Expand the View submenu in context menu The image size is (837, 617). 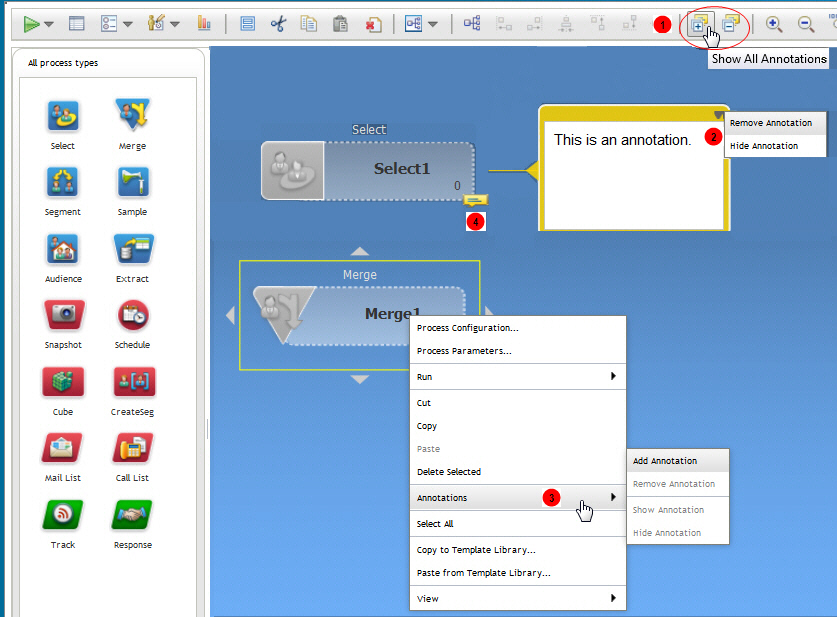(612, 599)
